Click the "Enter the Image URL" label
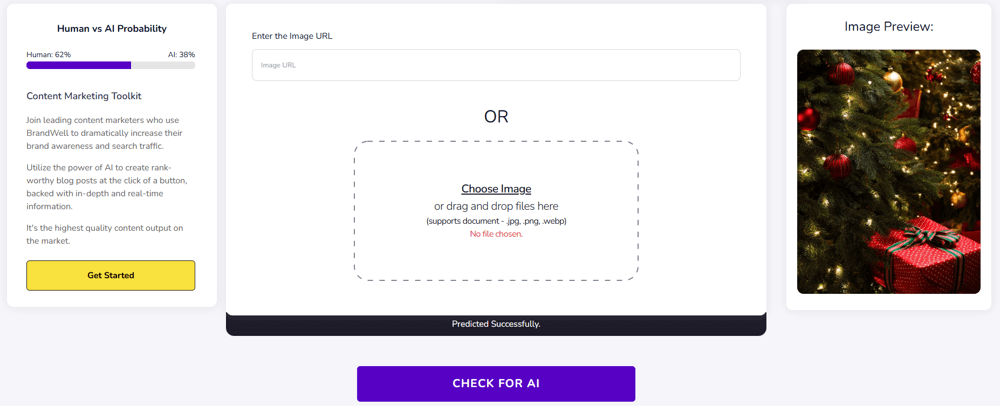The width and height of the screenshot is (1000, 406). click(x=292, y=36)
